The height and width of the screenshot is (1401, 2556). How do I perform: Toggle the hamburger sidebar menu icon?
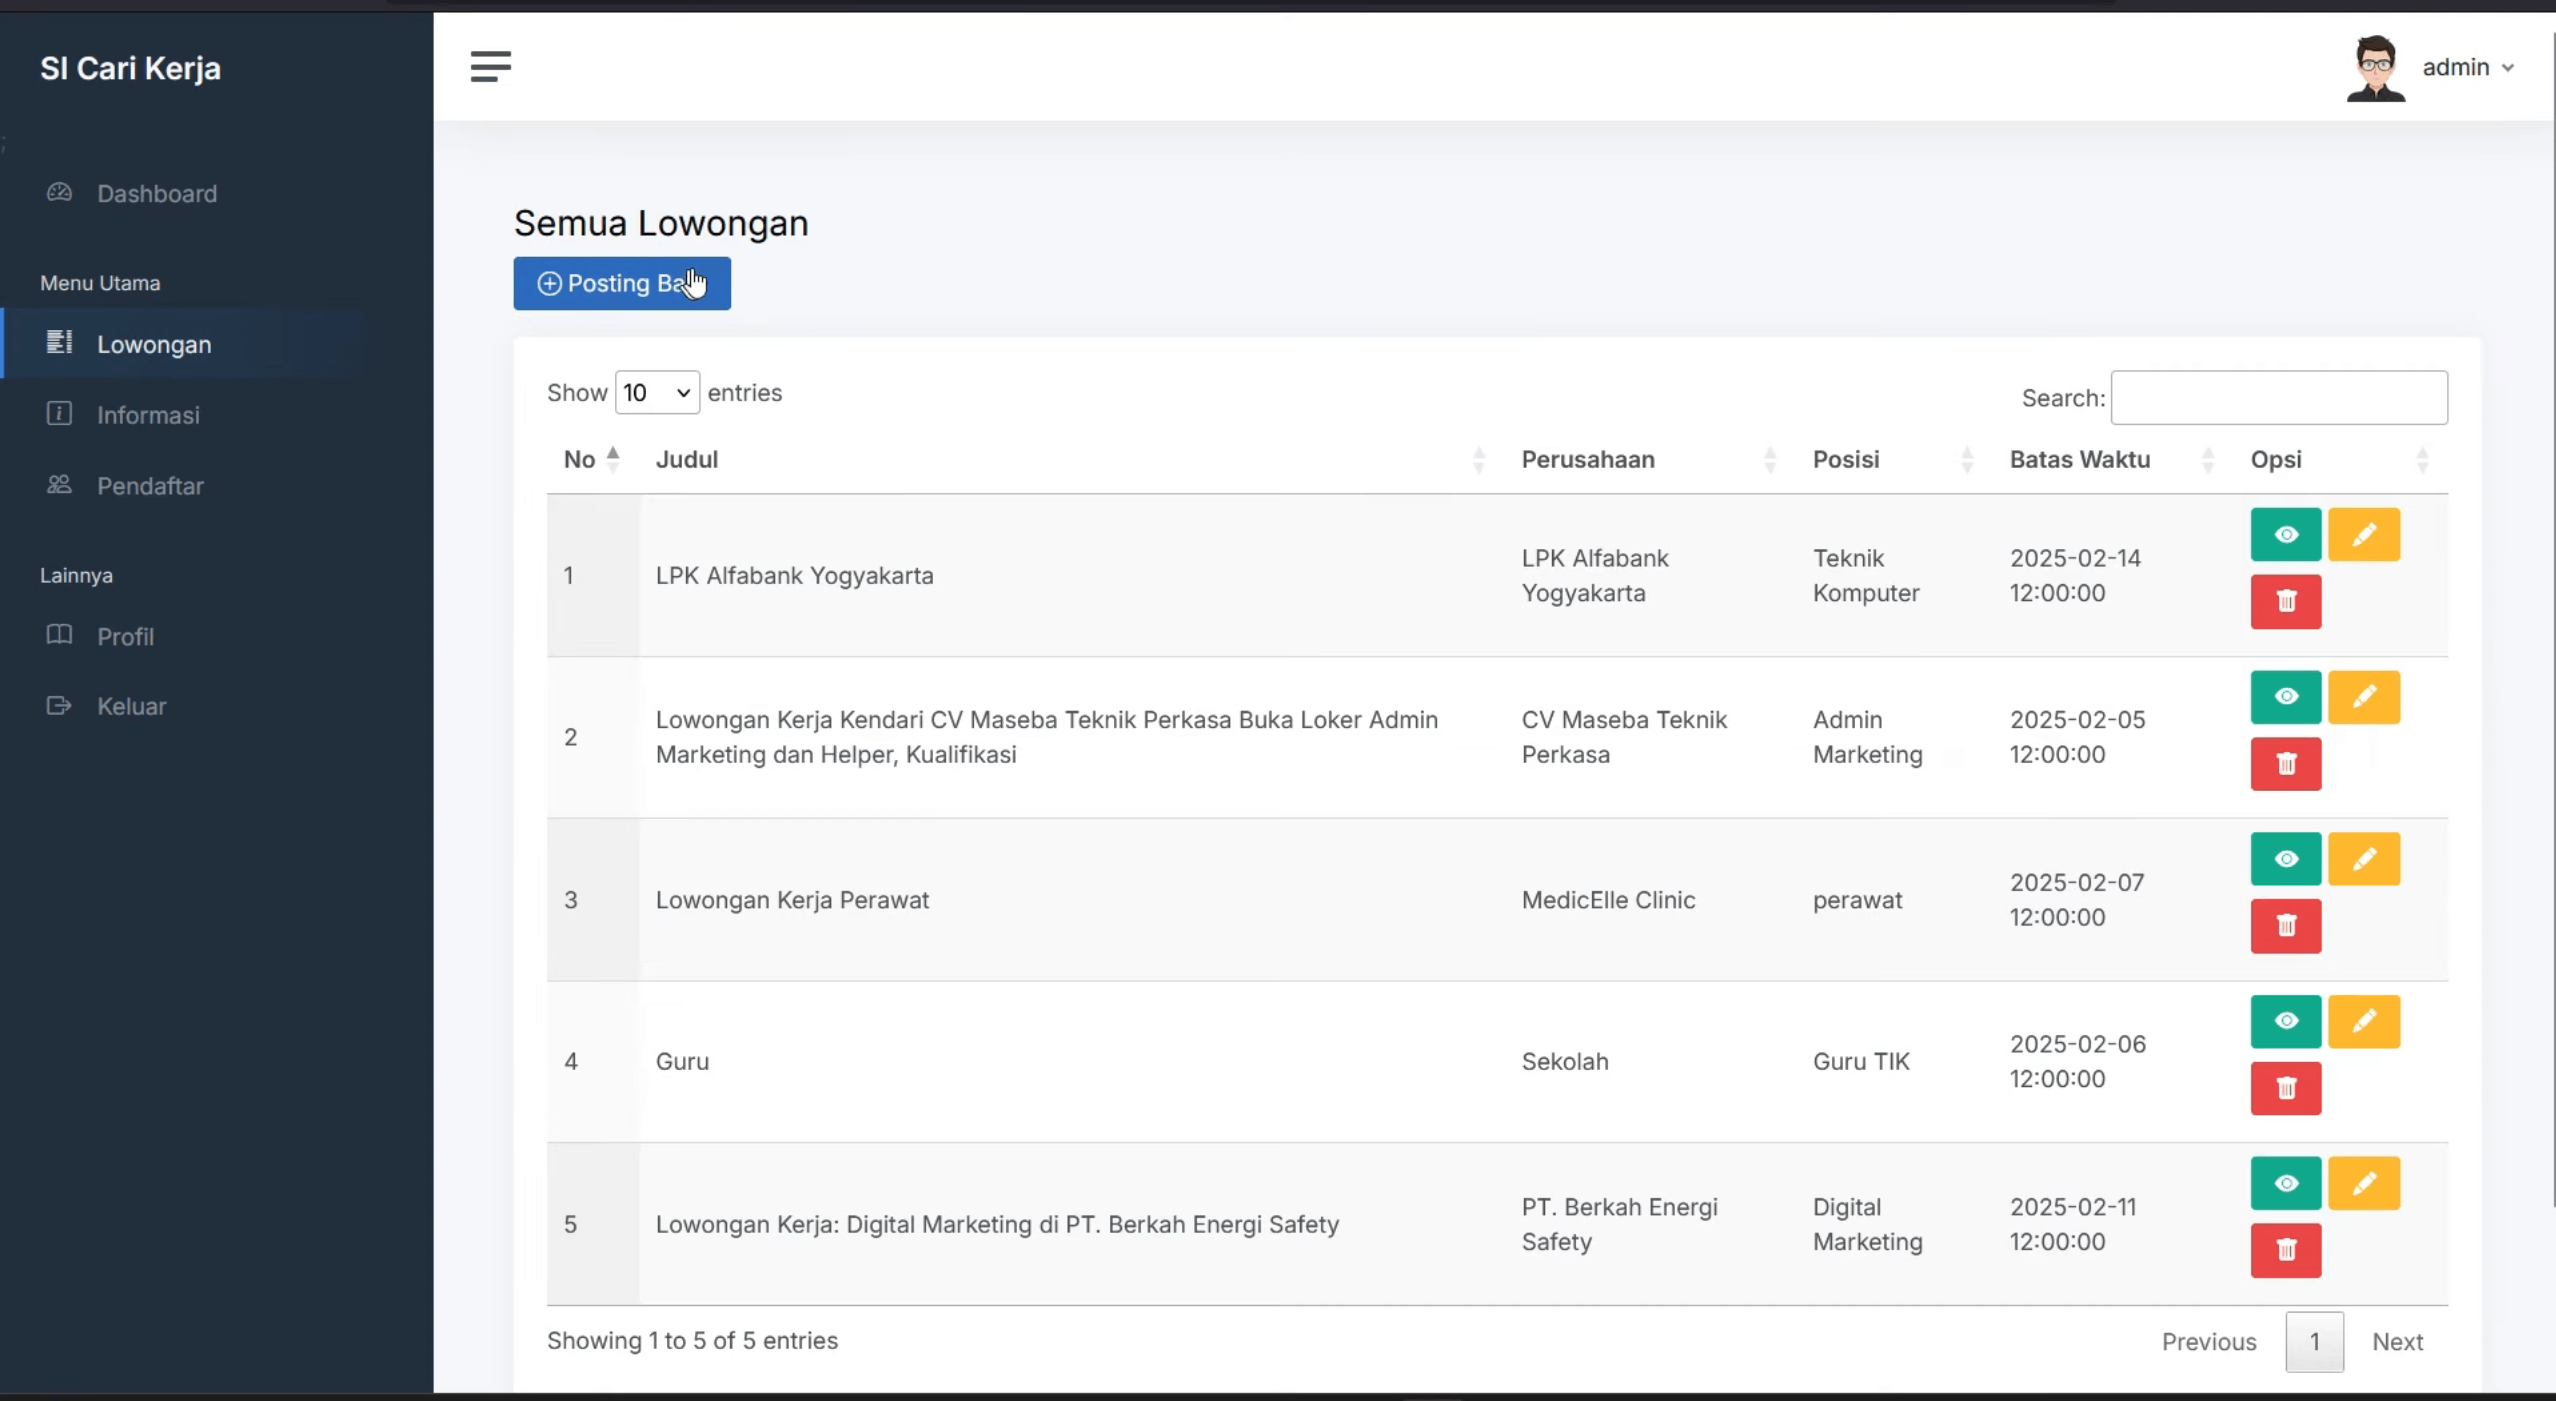coord(490,67)
